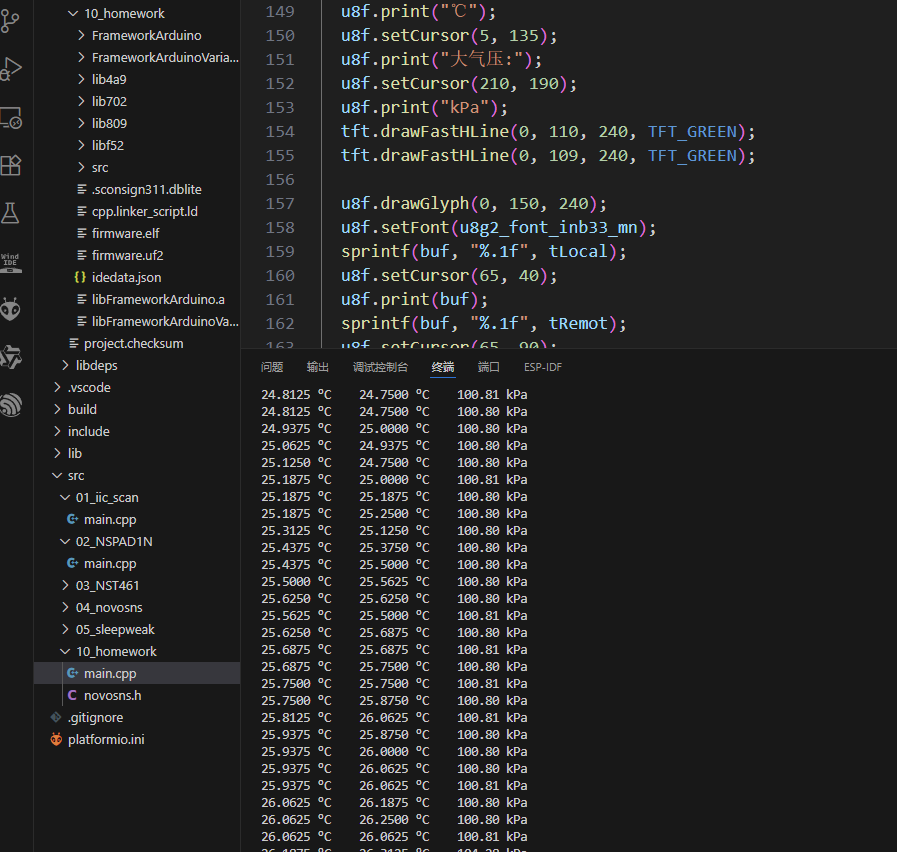Expand the 03_NST461 folder
The height and width of the screenshot is (852, 897).
(107, 585)
